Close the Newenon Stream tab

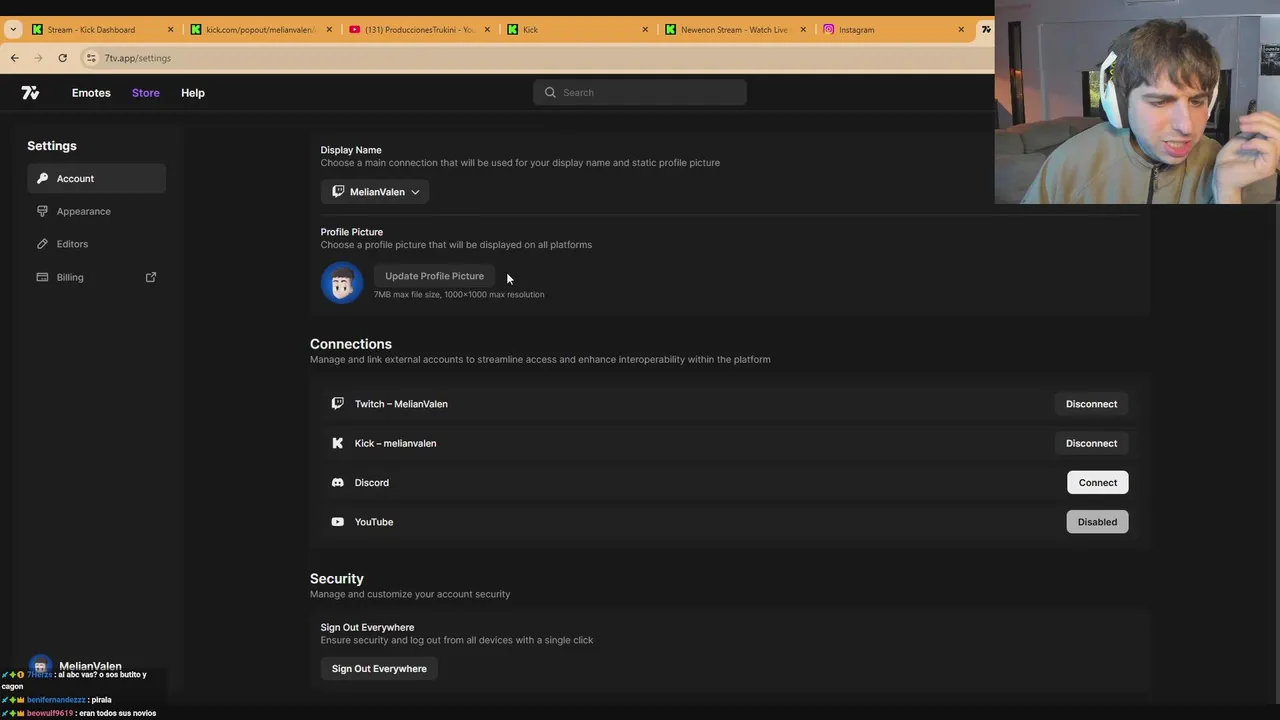803,30
